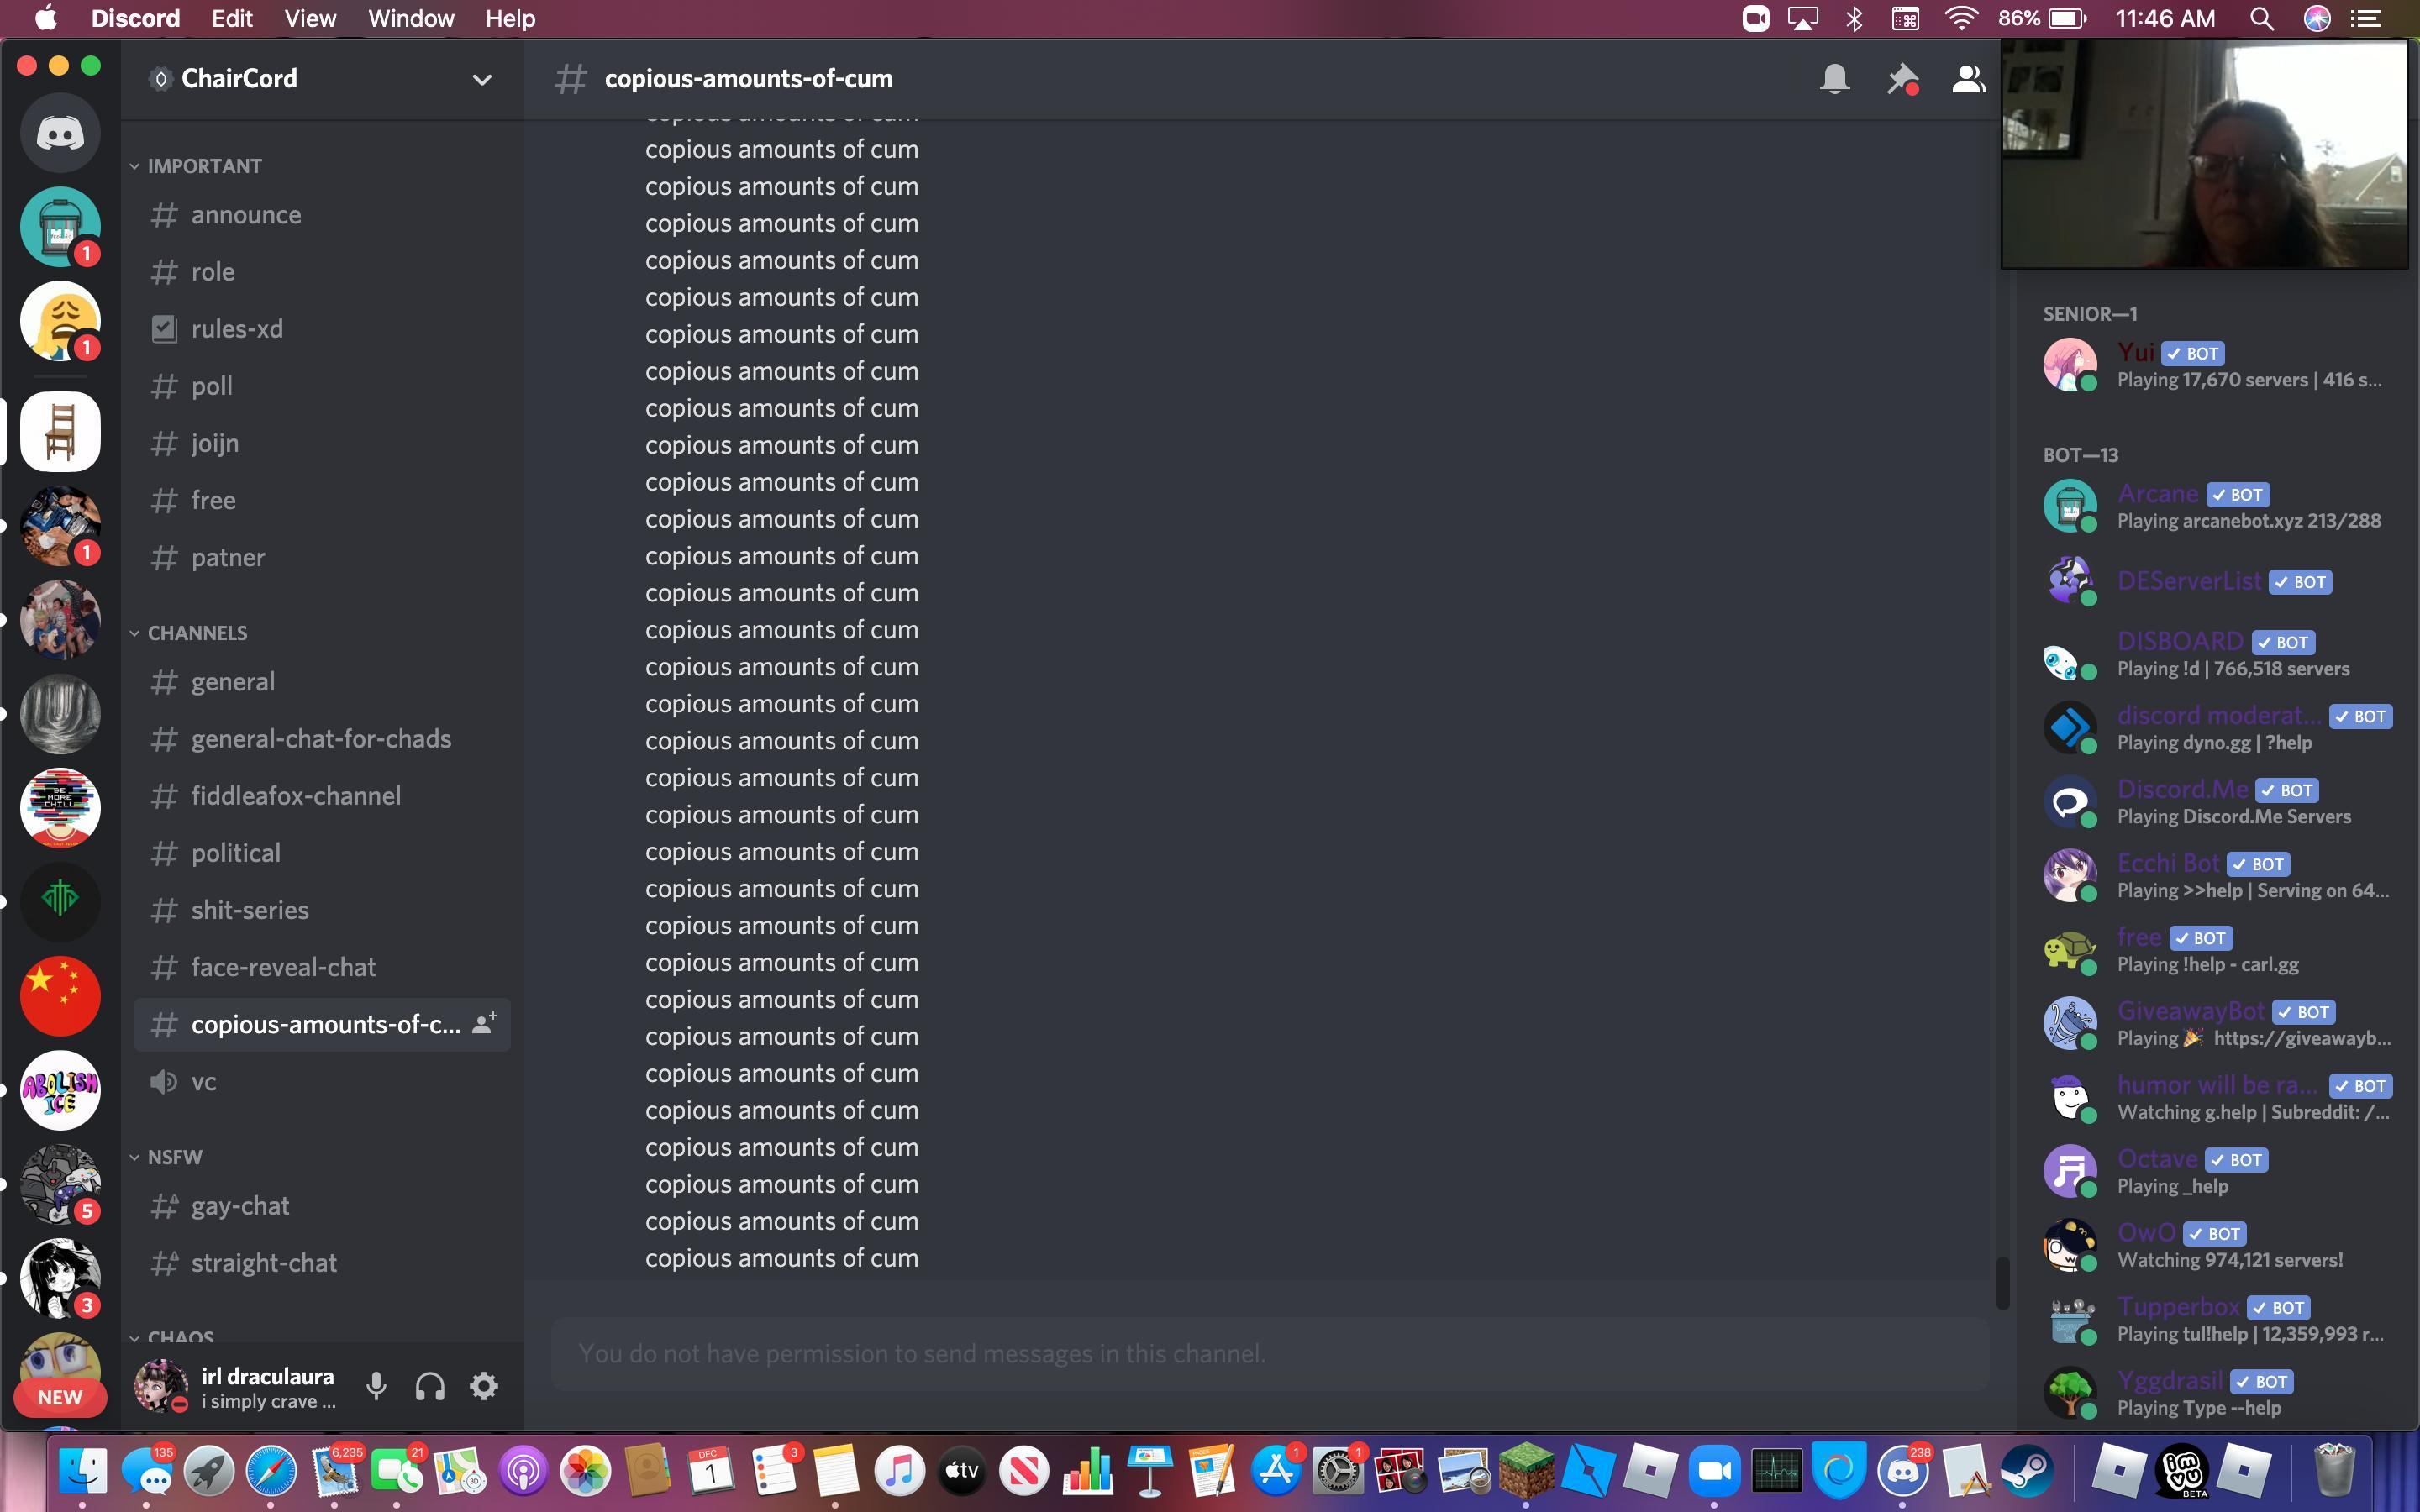
Task: Show pinned messages
Action: tap(1901, 79)
